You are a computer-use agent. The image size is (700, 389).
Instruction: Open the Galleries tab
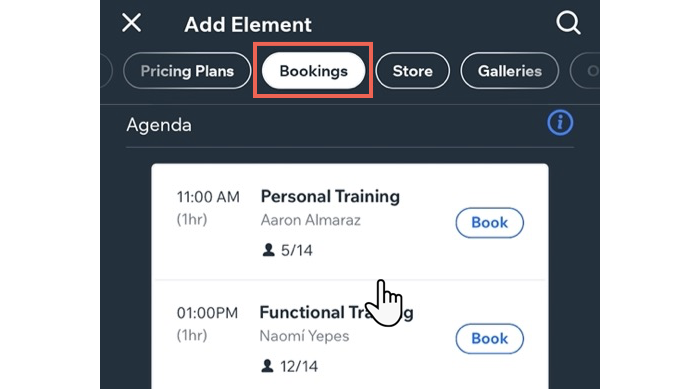509,71
